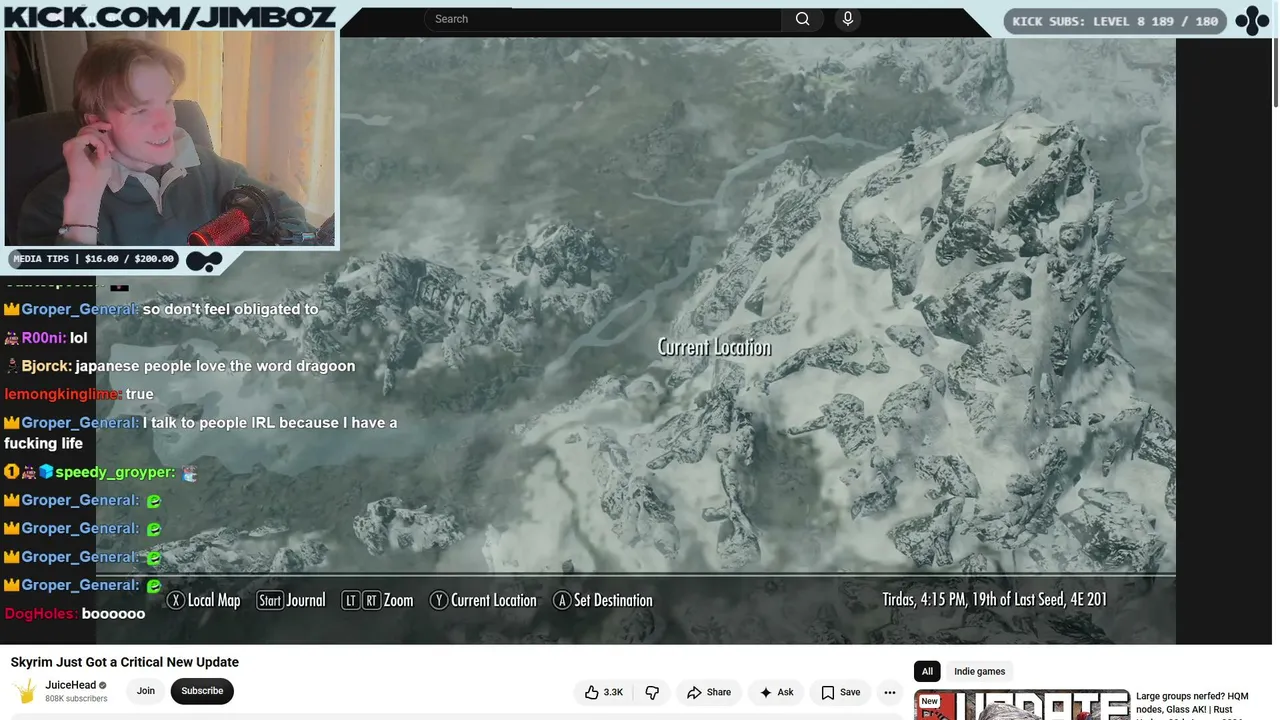
Task: Click the 'Zoom' label in the game bar
Action: (x=398, y=600)
